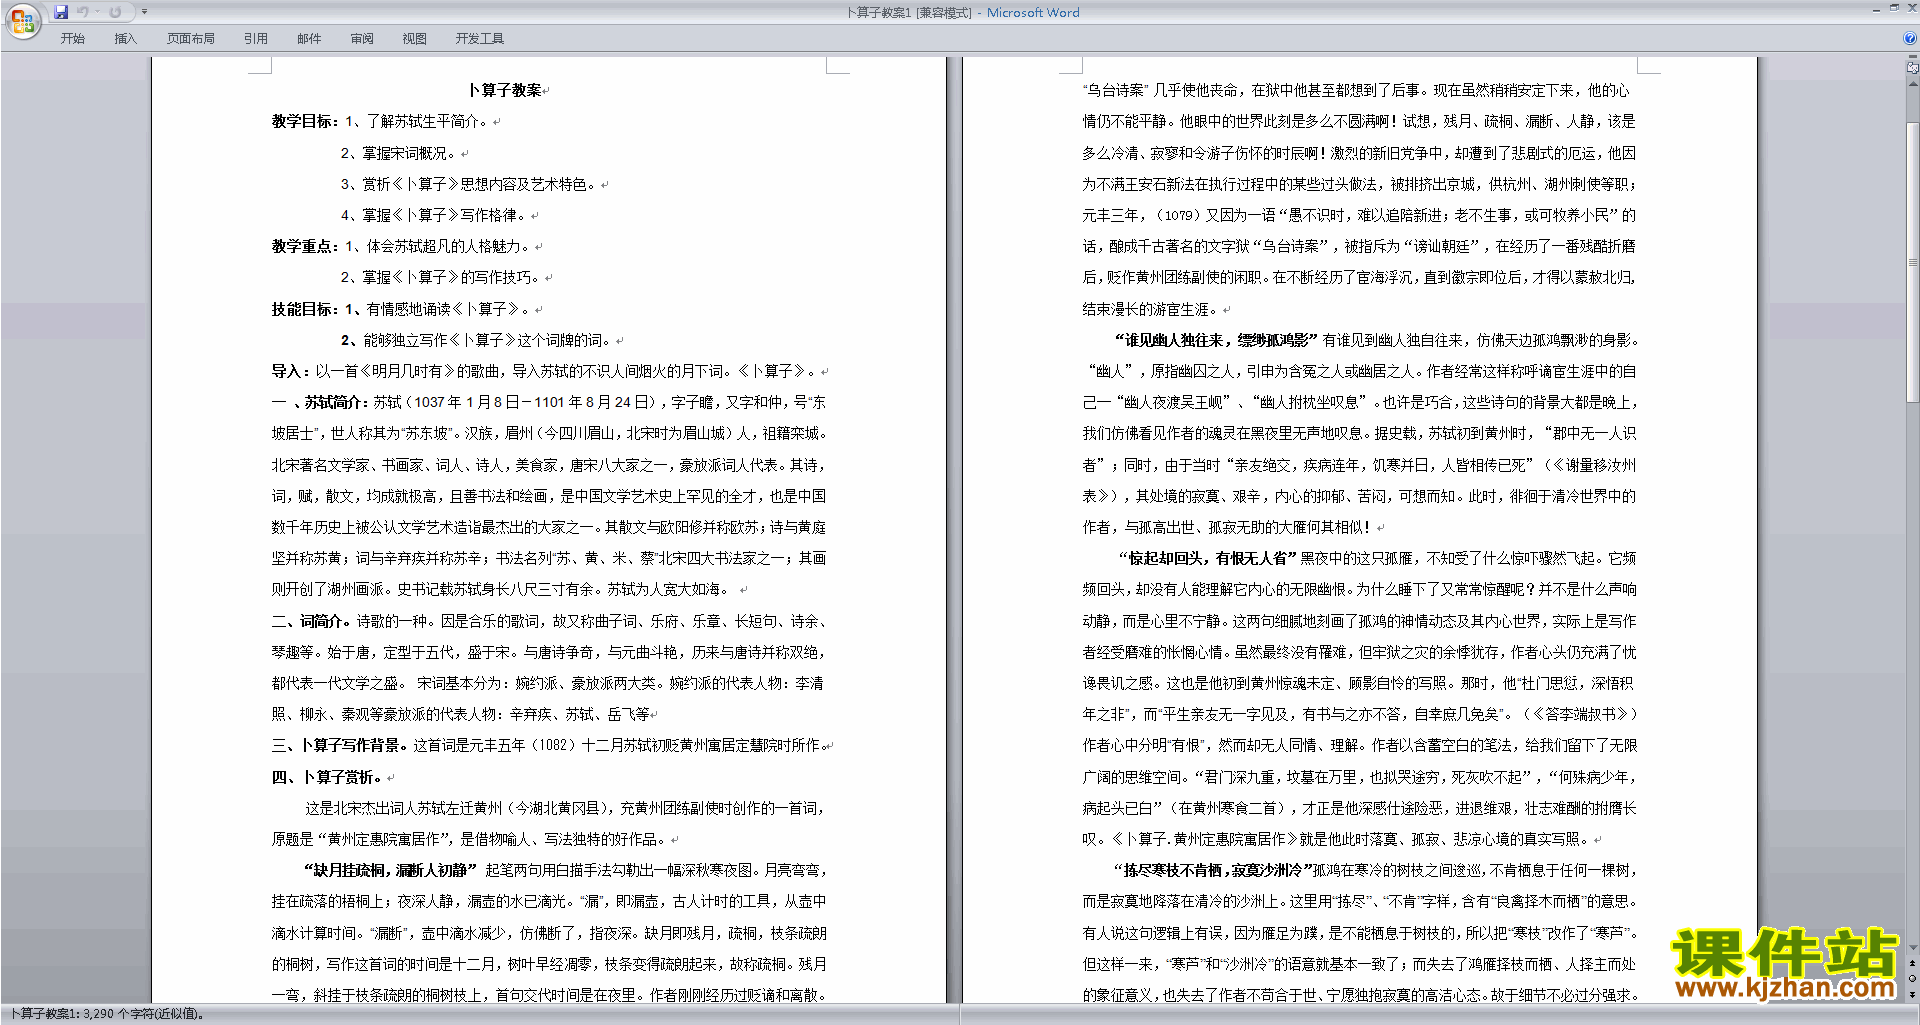Click the heading 二、词简介。
The height and width of the screenshot is (1025, 1920).
(x=312, y=621)
